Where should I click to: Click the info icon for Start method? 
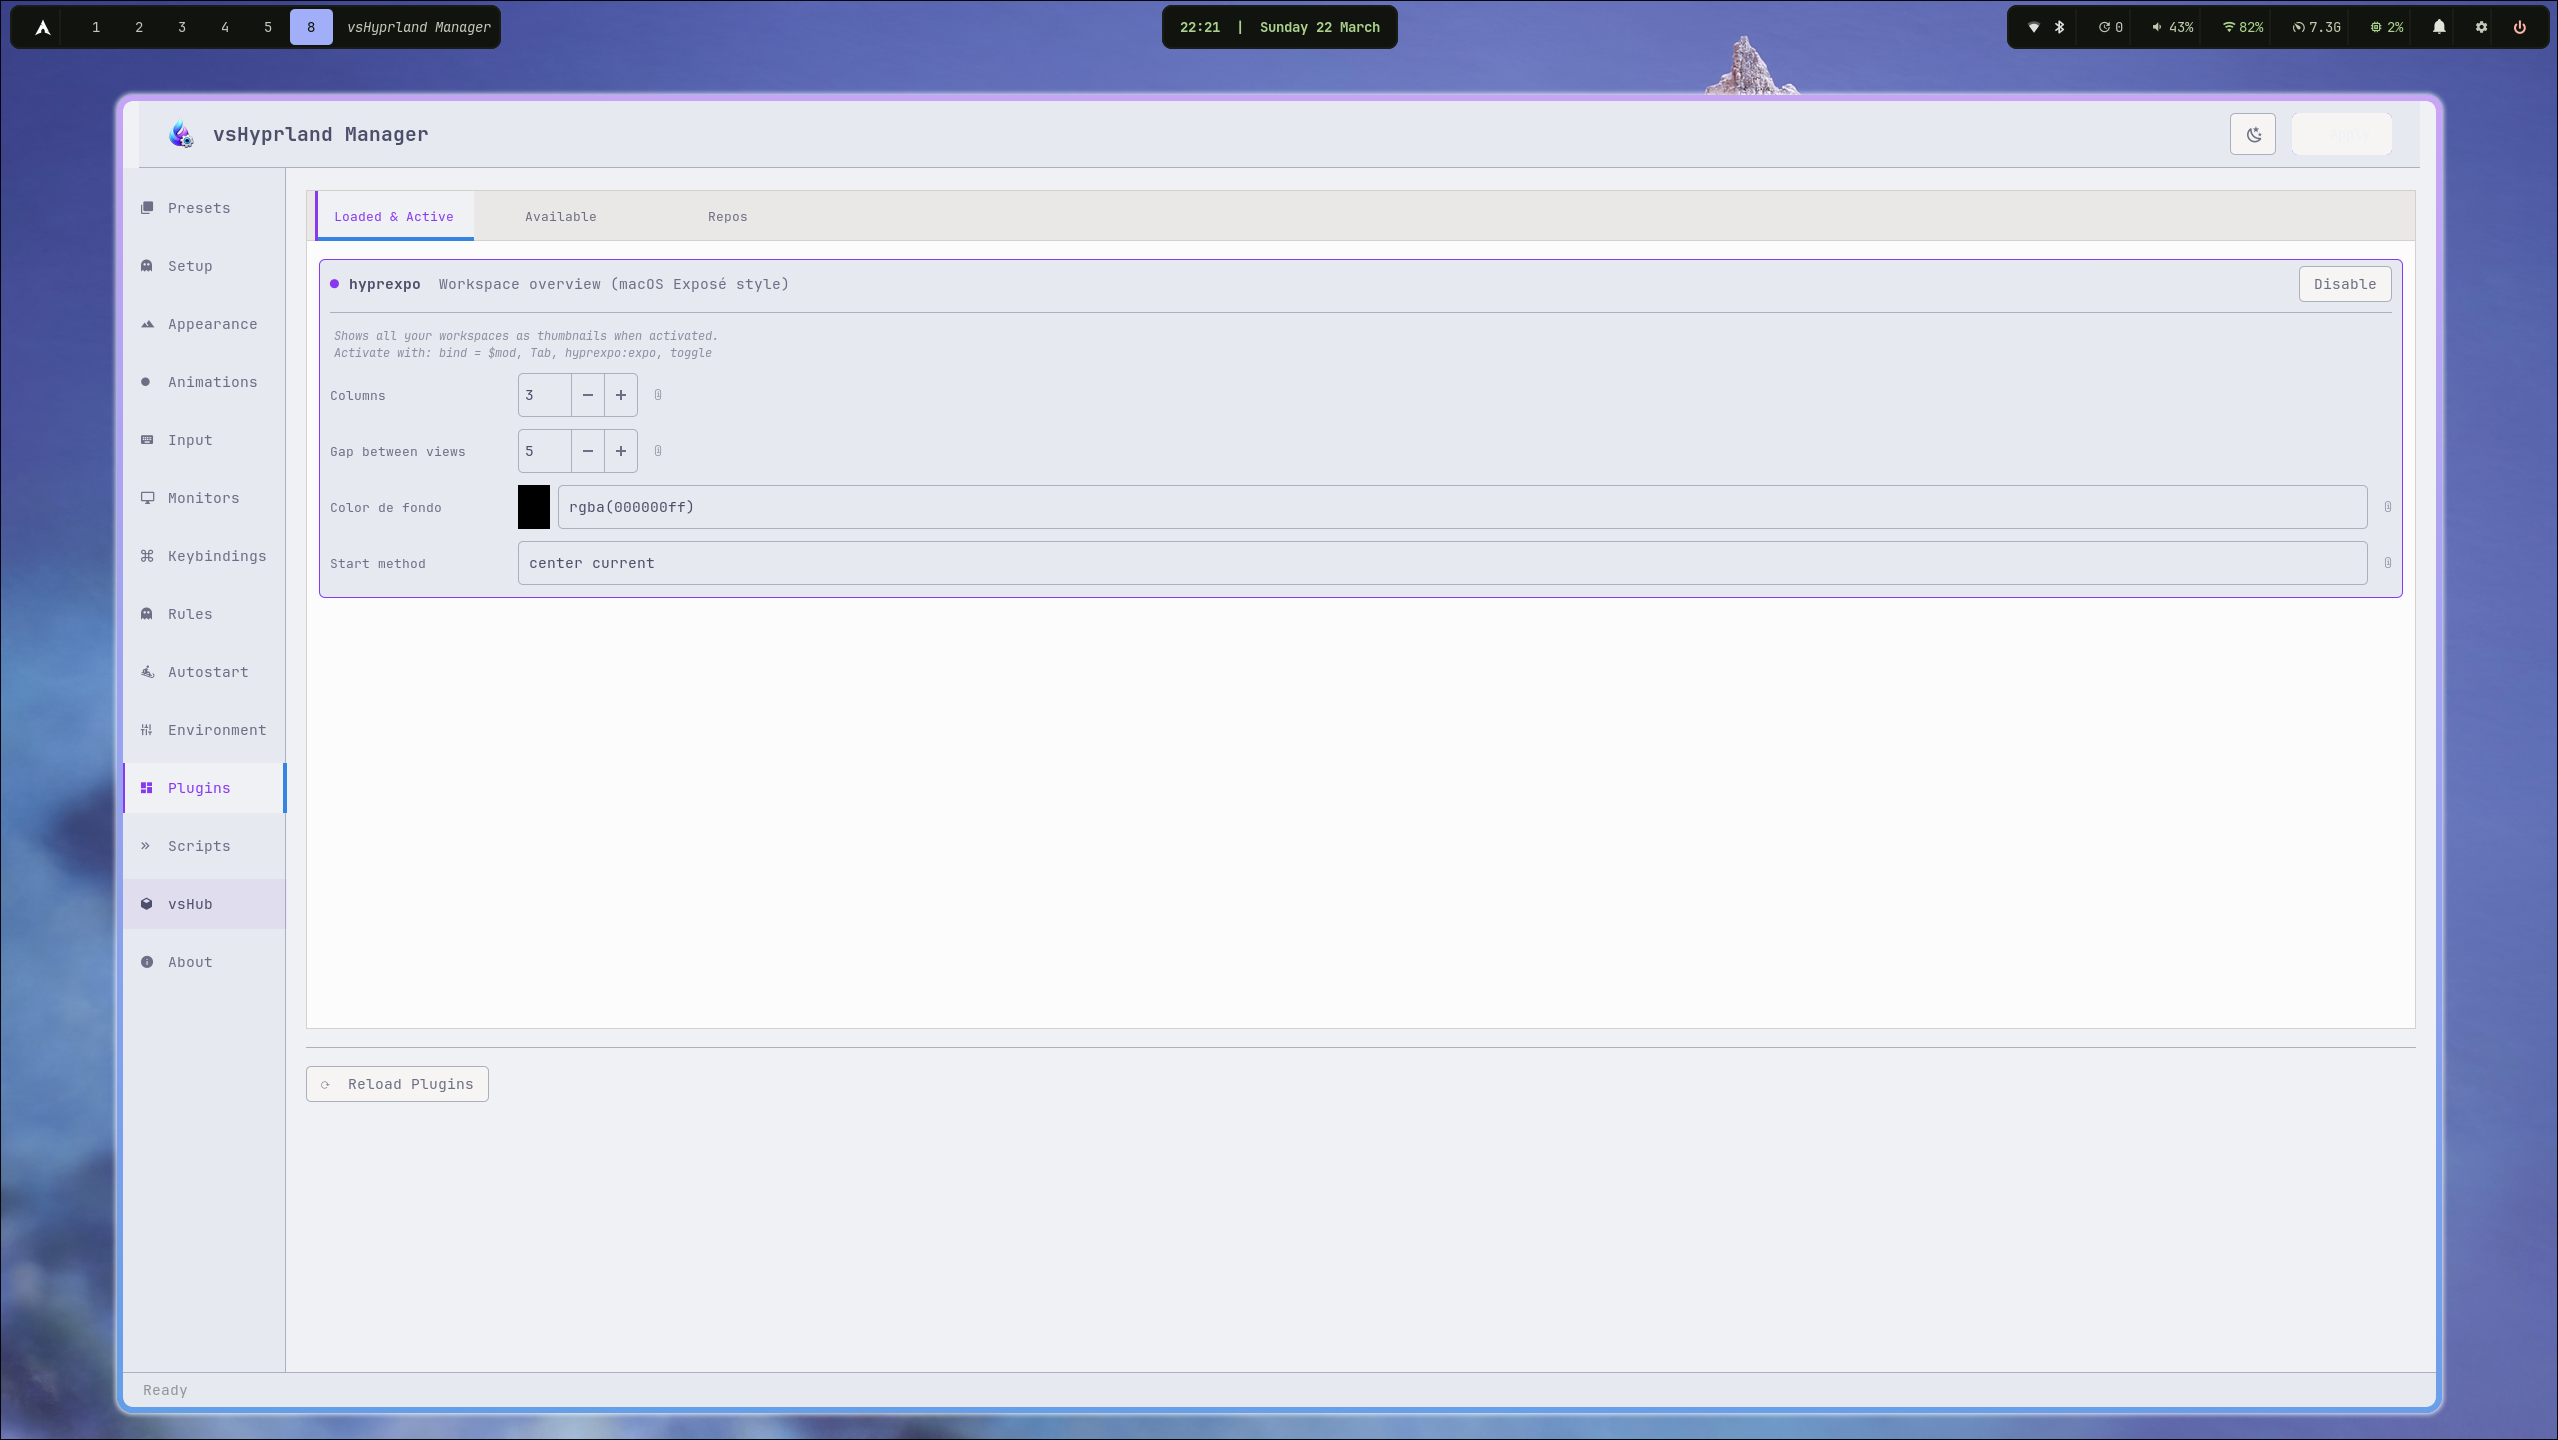pyautogui.click(x=2388, y=563)
